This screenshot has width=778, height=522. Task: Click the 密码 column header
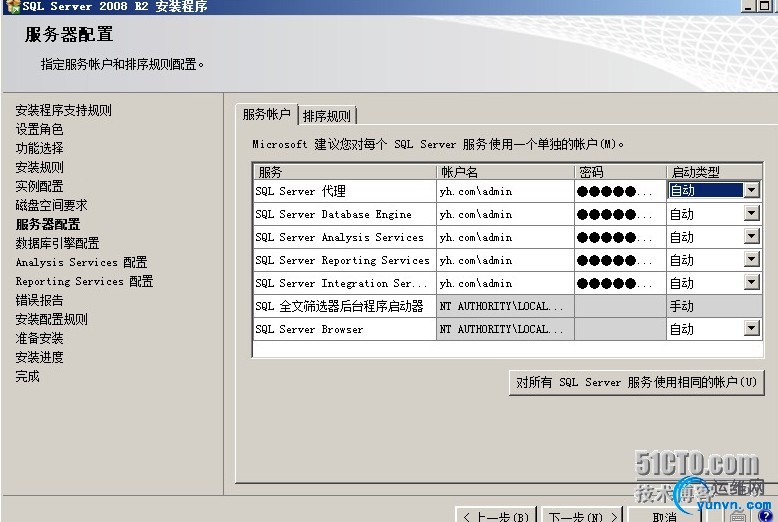coord(620,172)
